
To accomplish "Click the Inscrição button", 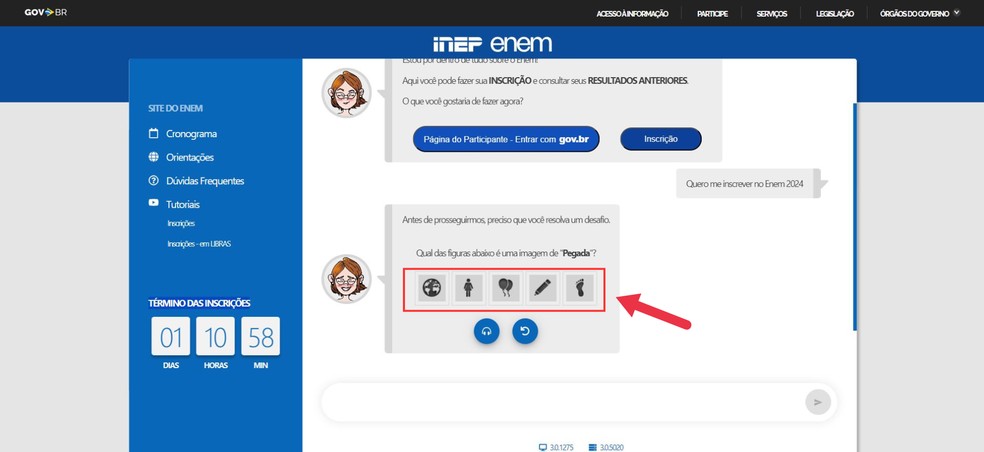I will pyautogui.click(x=661, y=139).
